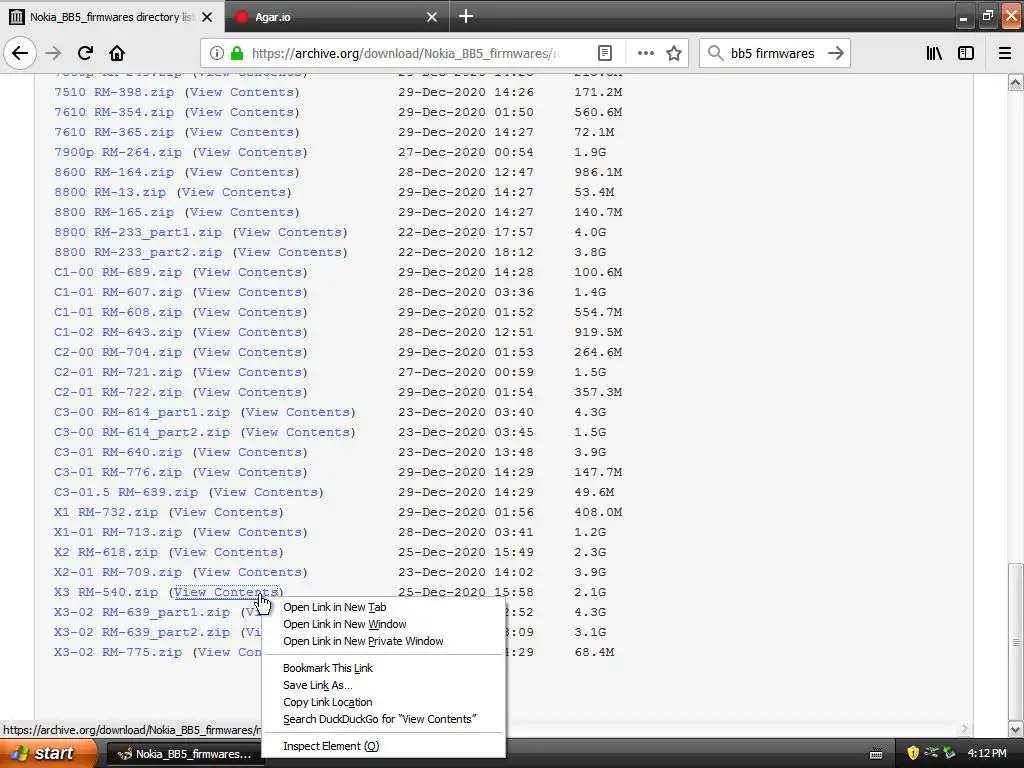1024x768 pixels.
Task: Click the green secure padlock icon
Action: tap(237, 53)
